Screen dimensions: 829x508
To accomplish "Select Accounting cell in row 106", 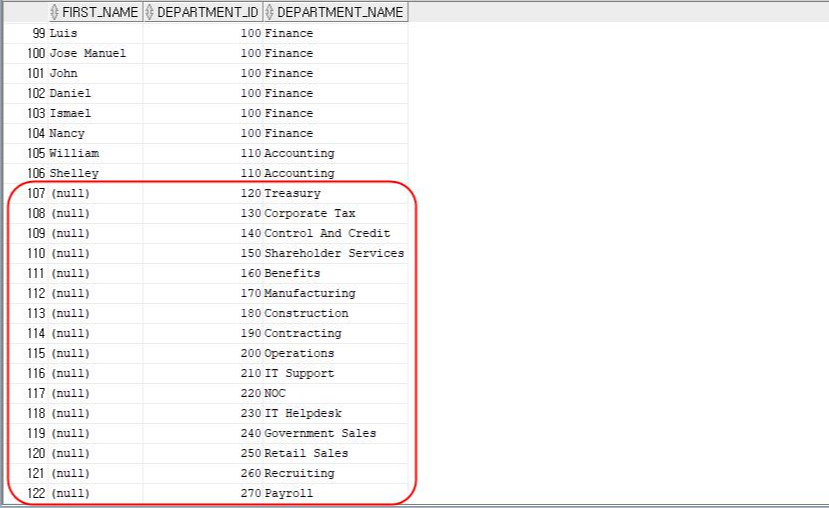I will pos(335,173).
